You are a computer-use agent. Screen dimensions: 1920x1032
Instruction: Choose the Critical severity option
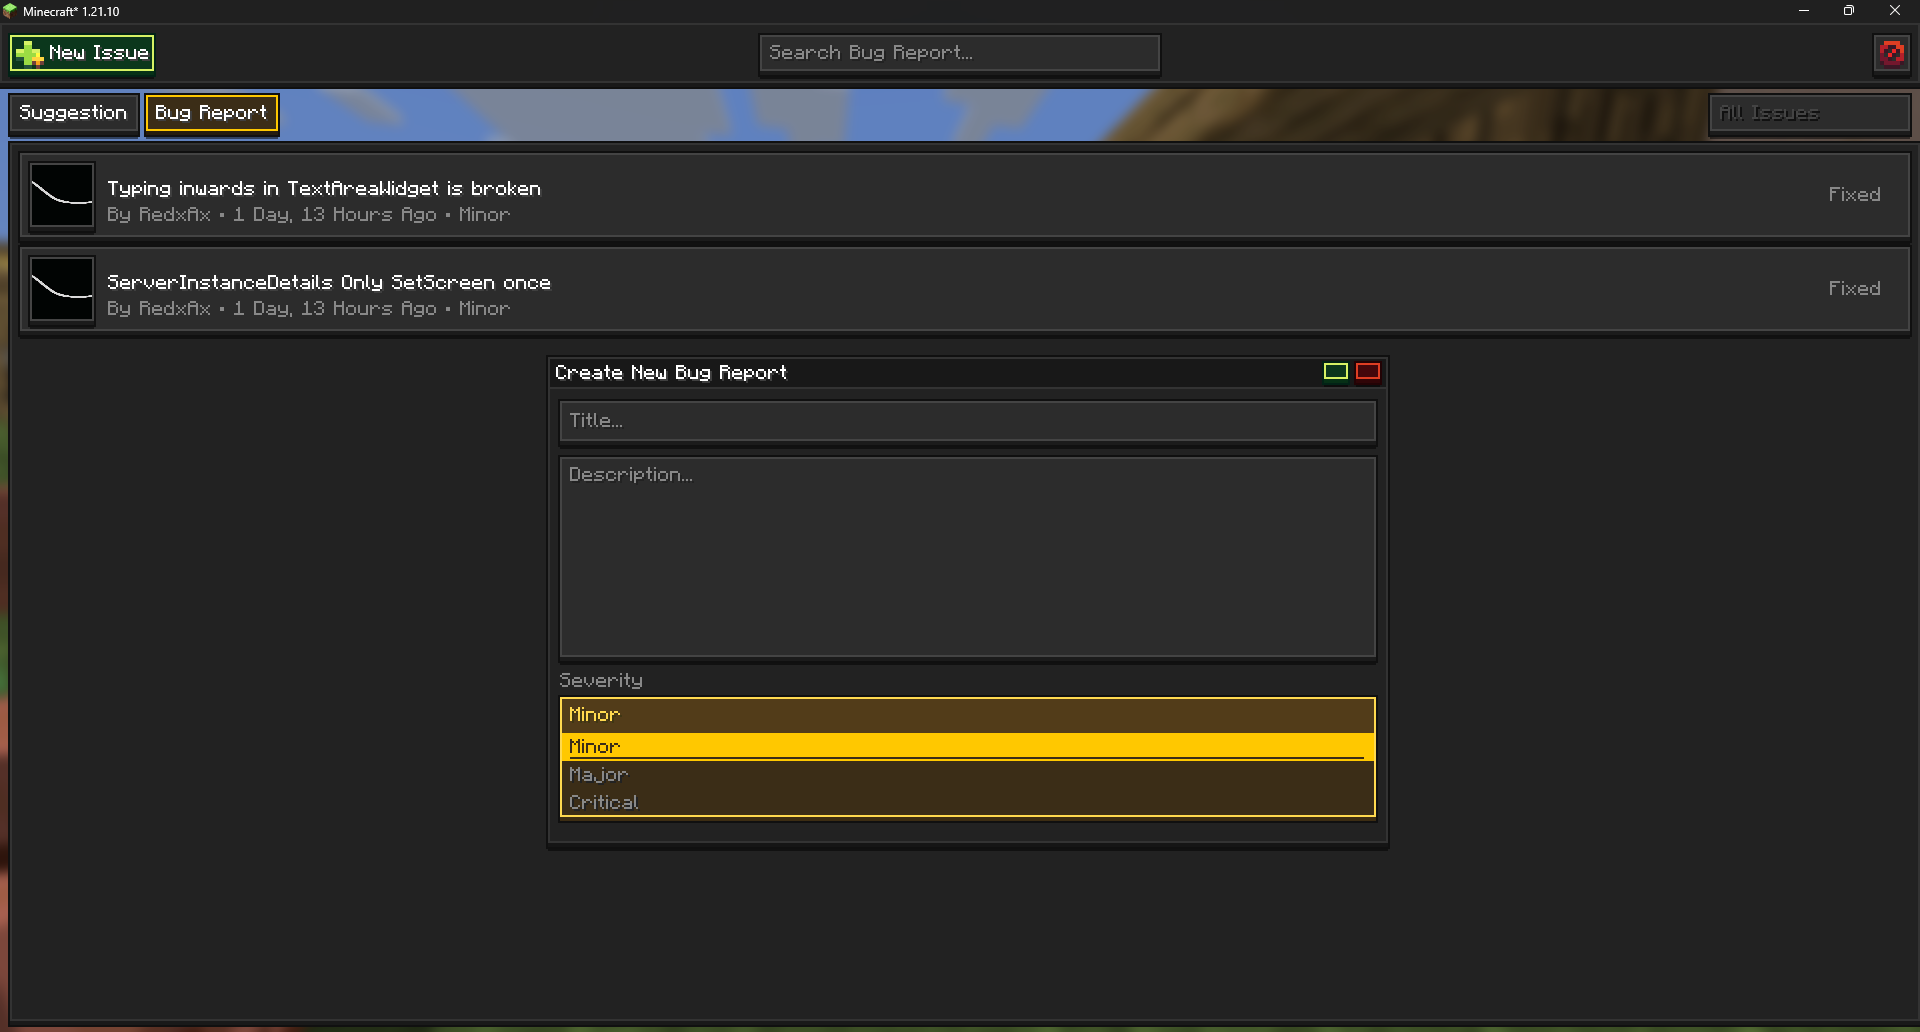968,803
